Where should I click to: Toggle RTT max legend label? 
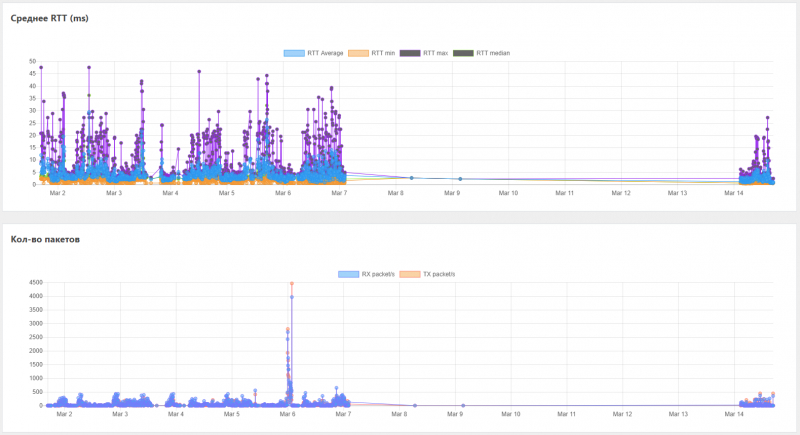[x=435, y=53]
